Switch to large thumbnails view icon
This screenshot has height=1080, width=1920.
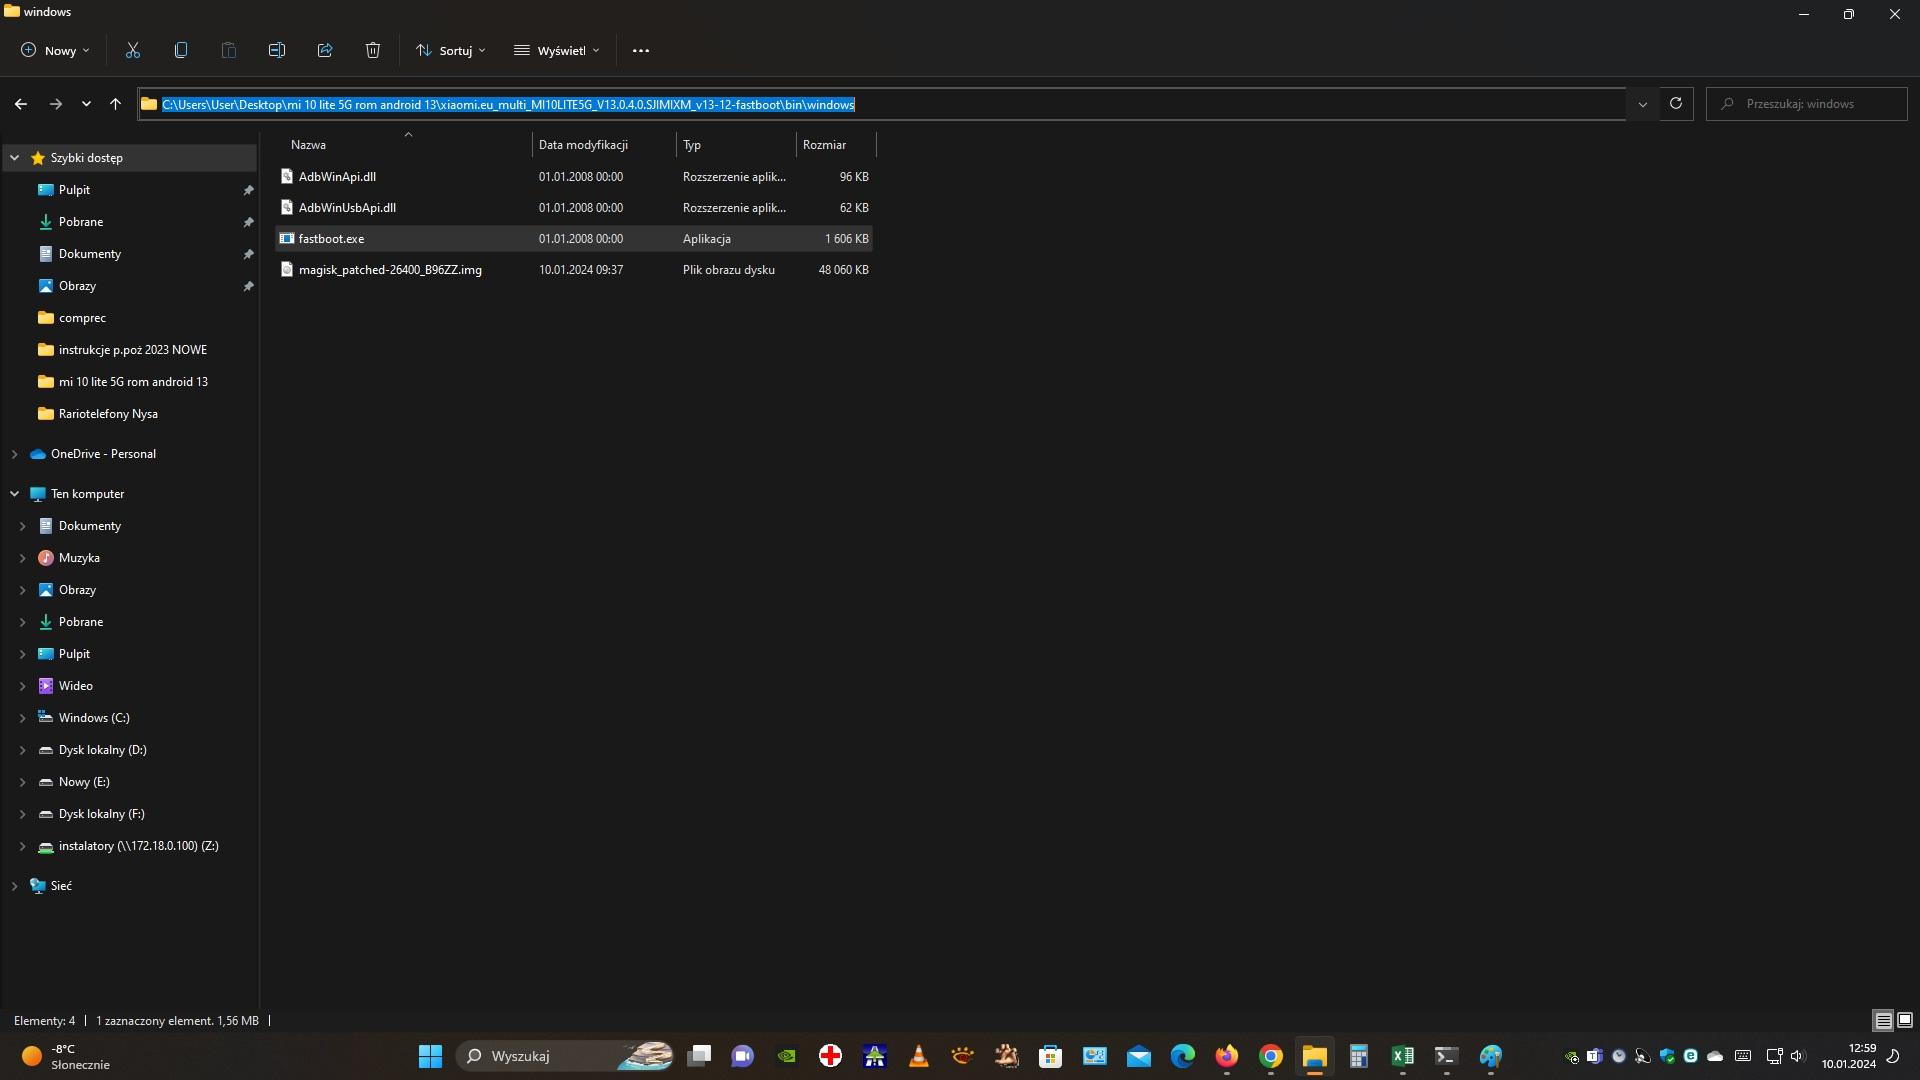(x=1905, y=1021)
